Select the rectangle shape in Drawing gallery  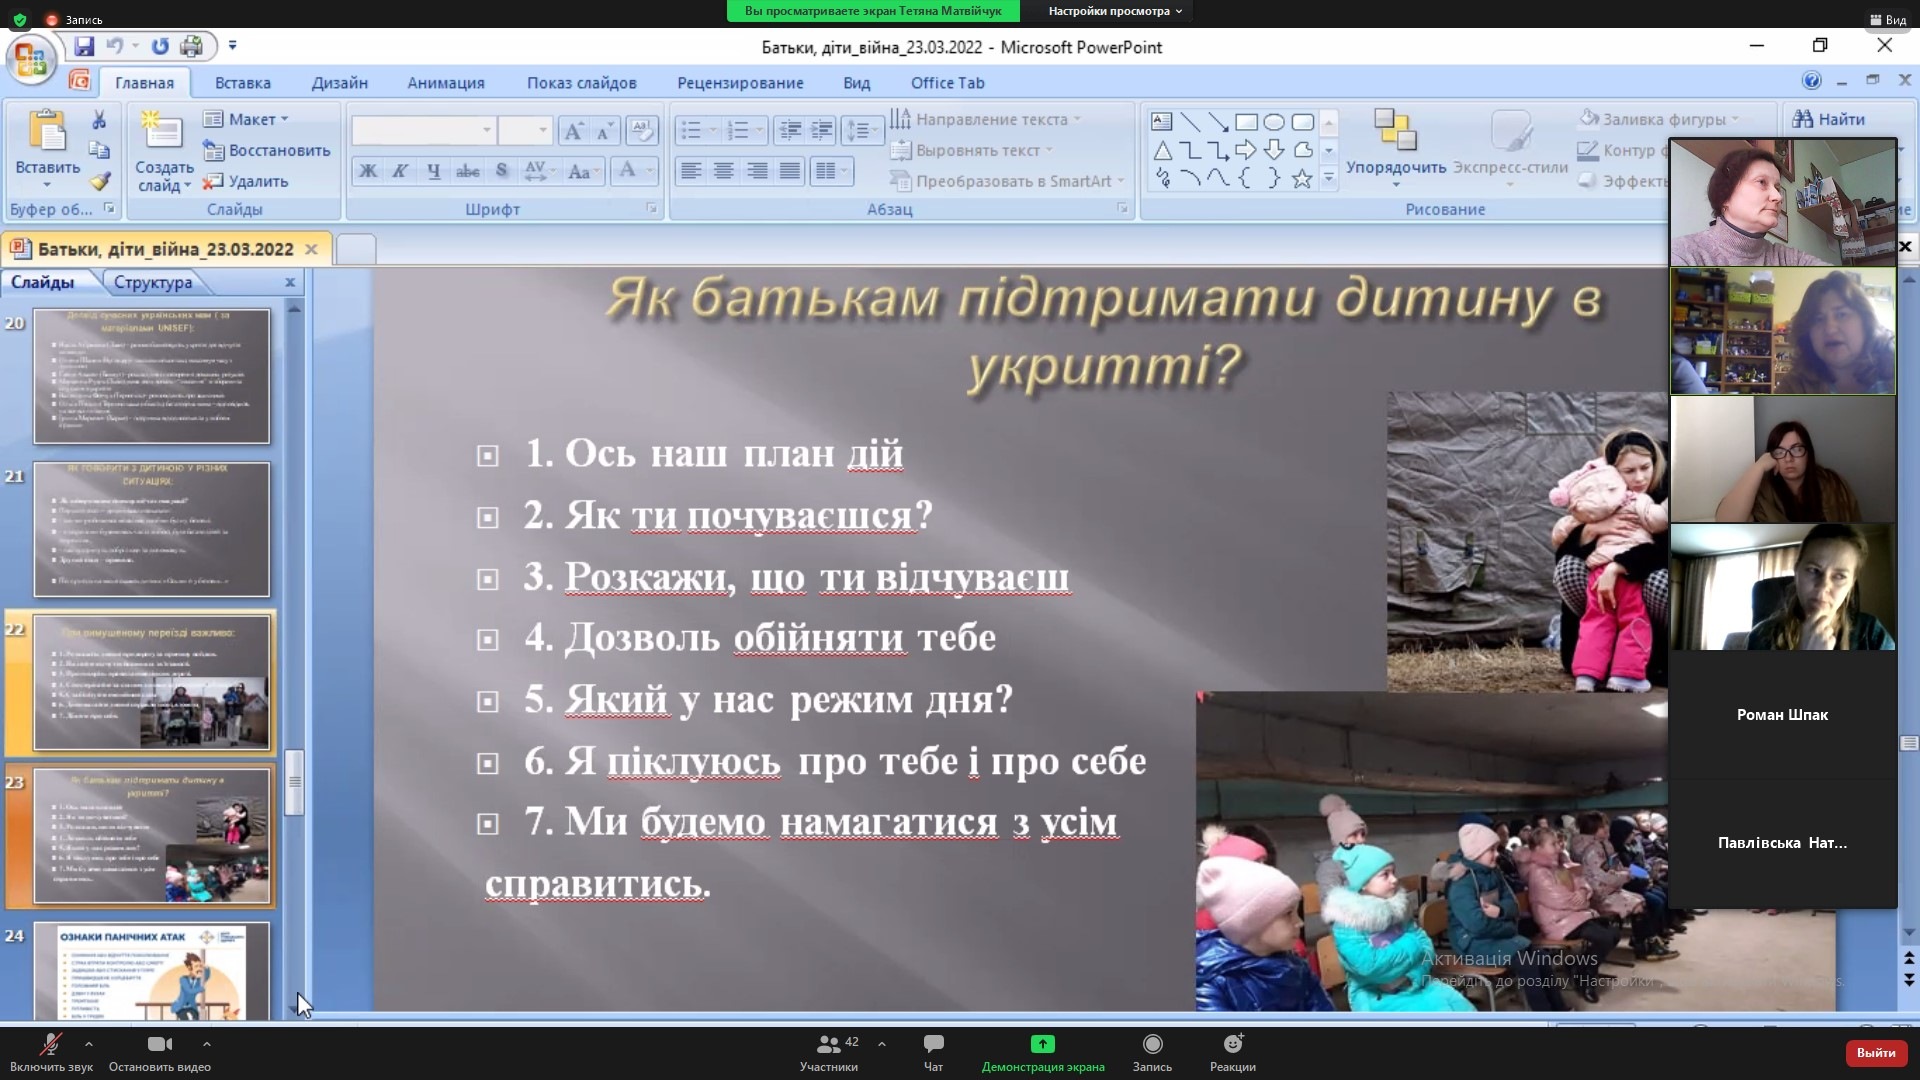point(1246,122)
